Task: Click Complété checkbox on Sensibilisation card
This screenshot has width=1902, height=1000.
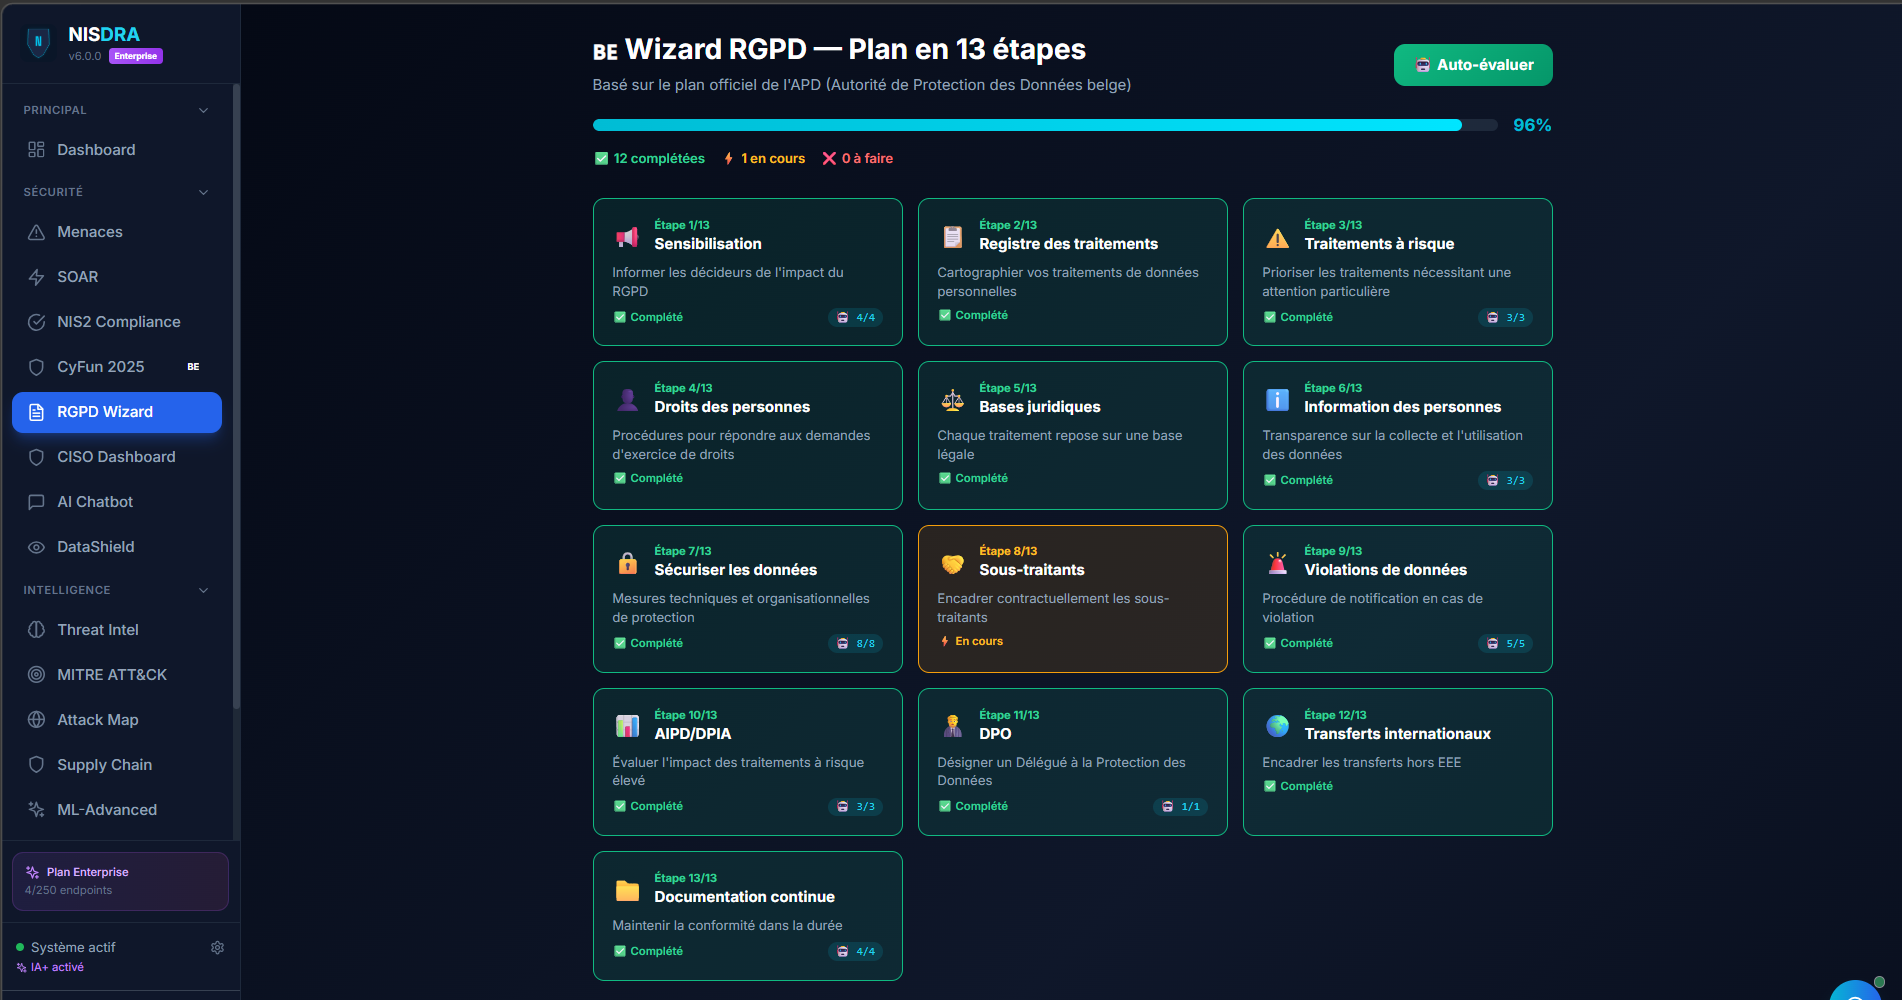Action: 619,317
